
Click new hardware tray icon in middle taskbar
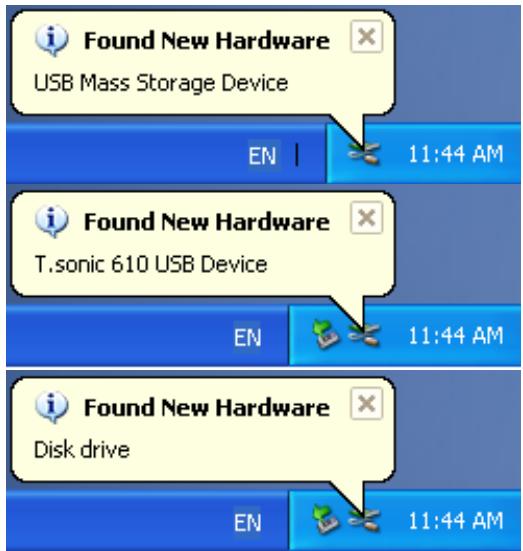pos(364,335)
